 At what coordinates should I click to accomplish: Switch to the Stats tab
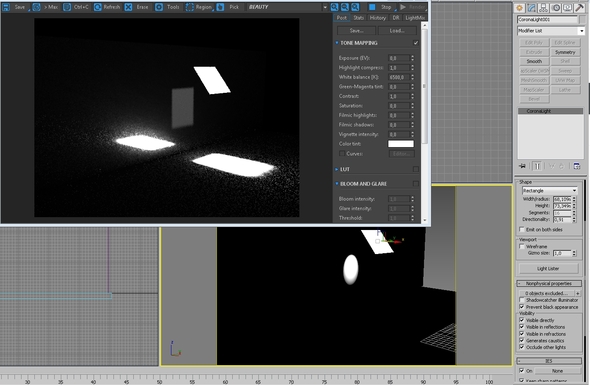(359, 18)
